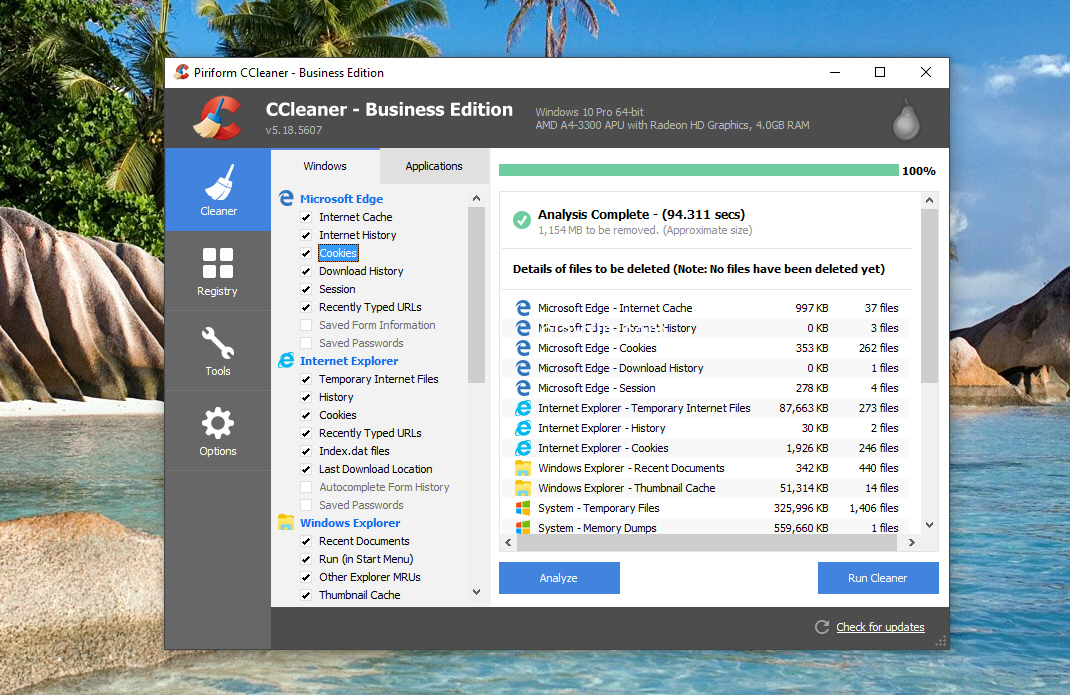Click the Edge icon beside Edge Cookies result
Image resolution: width=1070 pixels, height=695 pixels.
point(523,348)
